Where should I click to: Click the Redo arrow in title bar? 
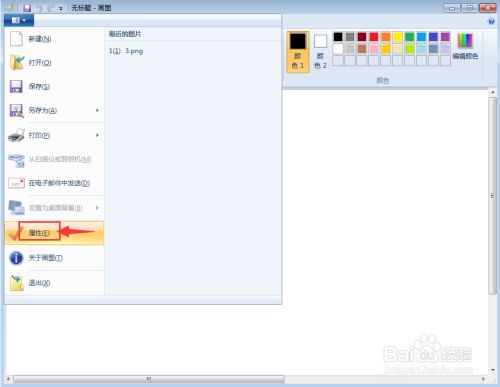point(51,8)
